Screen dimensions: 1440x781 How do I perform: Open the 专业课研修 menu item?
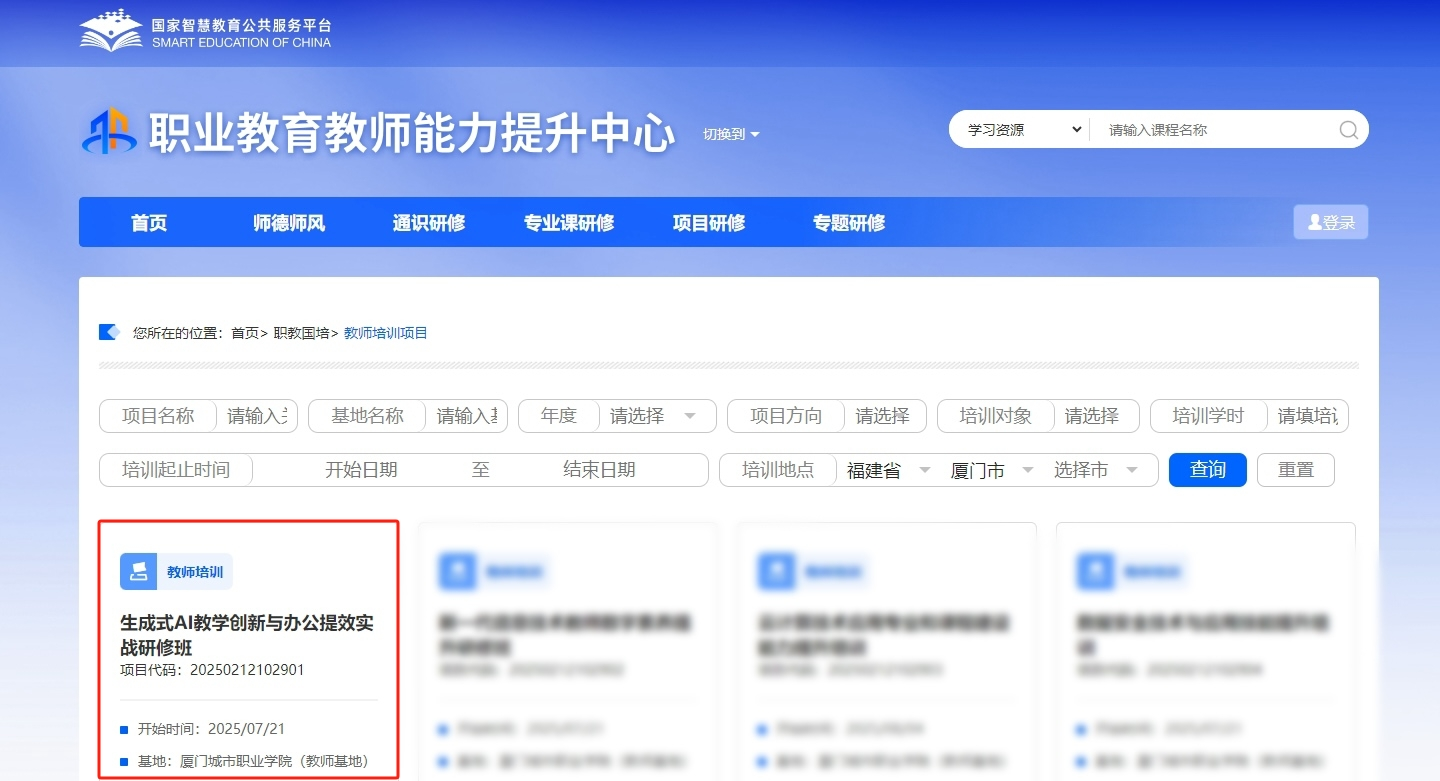569,223
